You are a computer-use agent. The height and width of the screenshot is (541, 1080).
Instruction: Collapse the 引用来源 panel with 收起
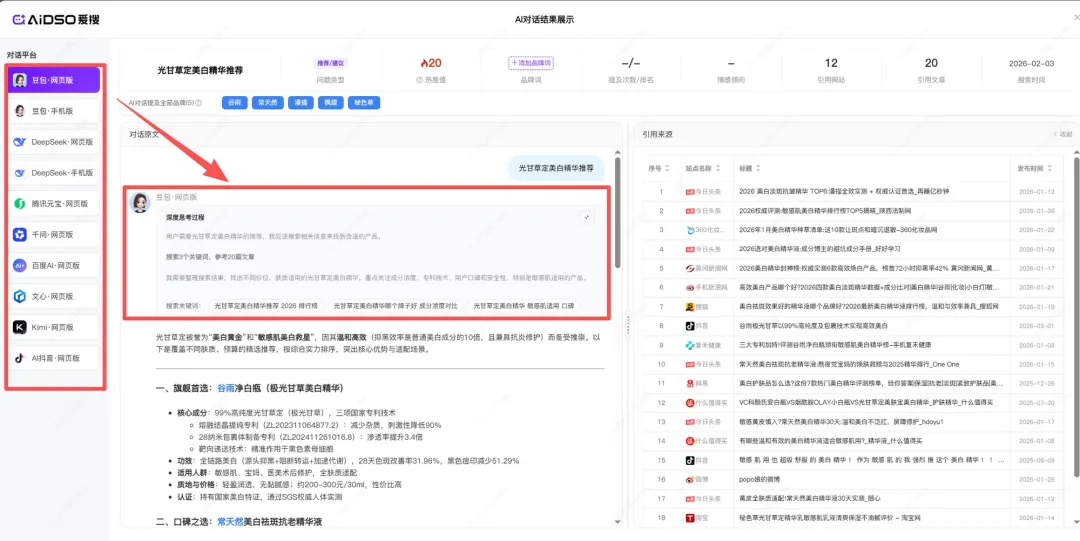pos(1061,134)
